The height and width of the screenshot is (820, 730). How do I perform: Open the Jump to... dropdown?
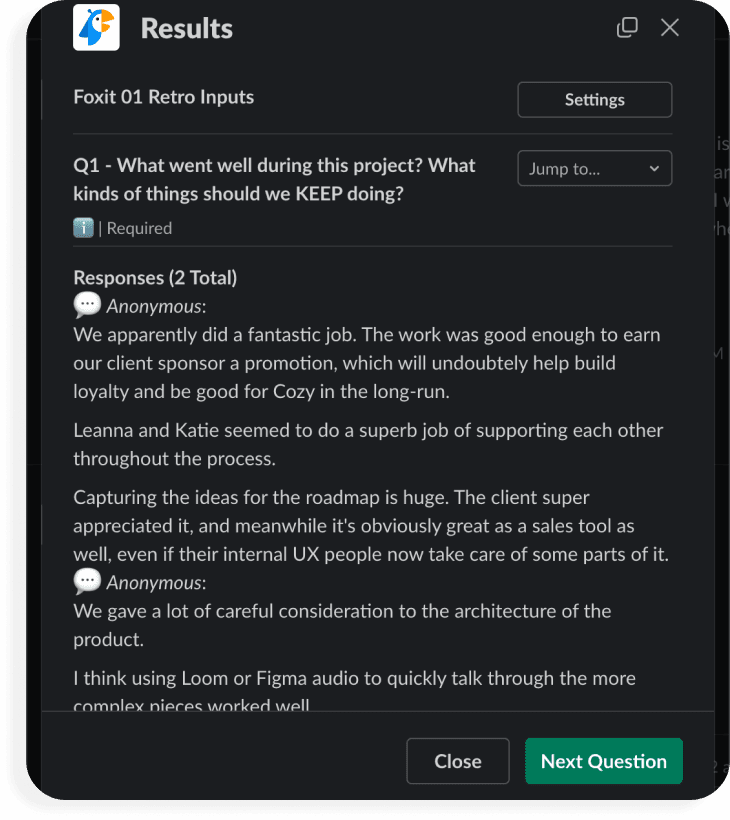594,168
